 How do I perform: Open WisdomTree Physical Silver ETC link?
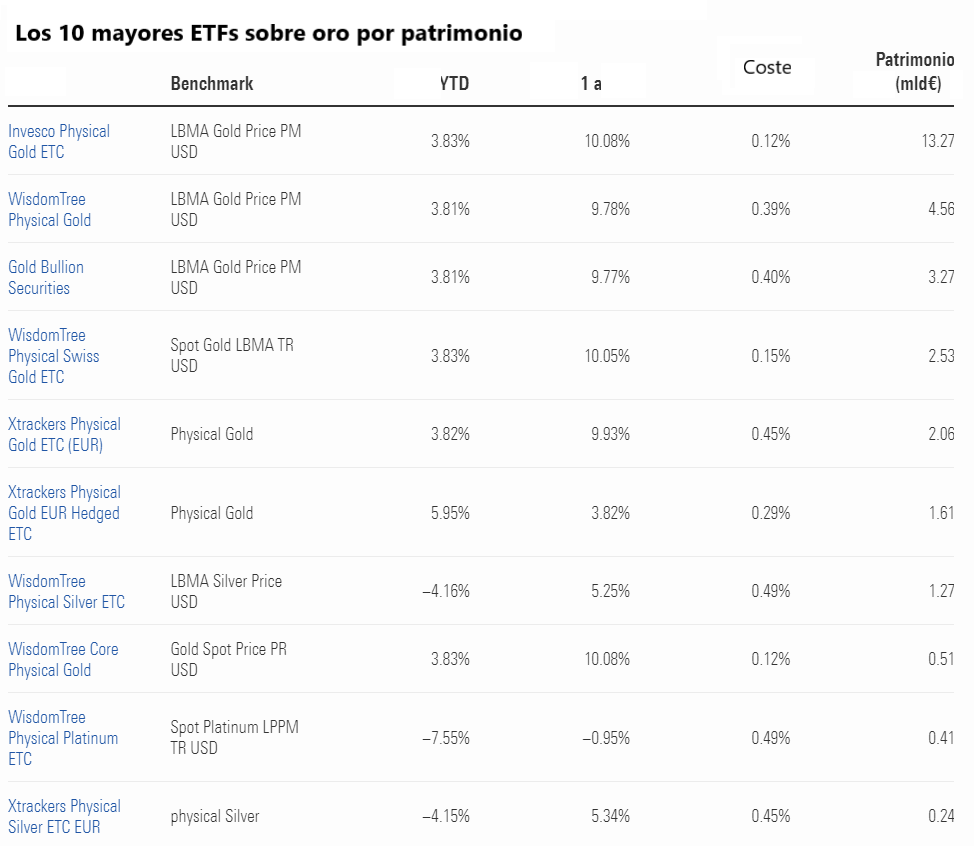[66, 592]
